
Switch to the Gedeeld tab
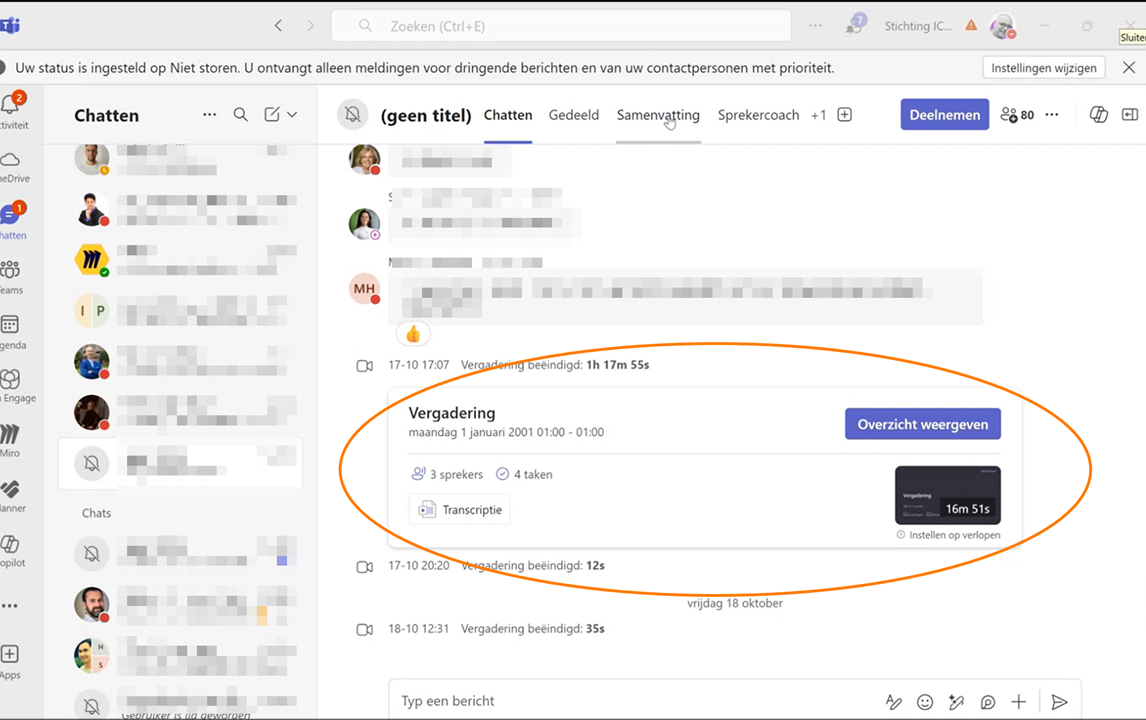point(573,115)
